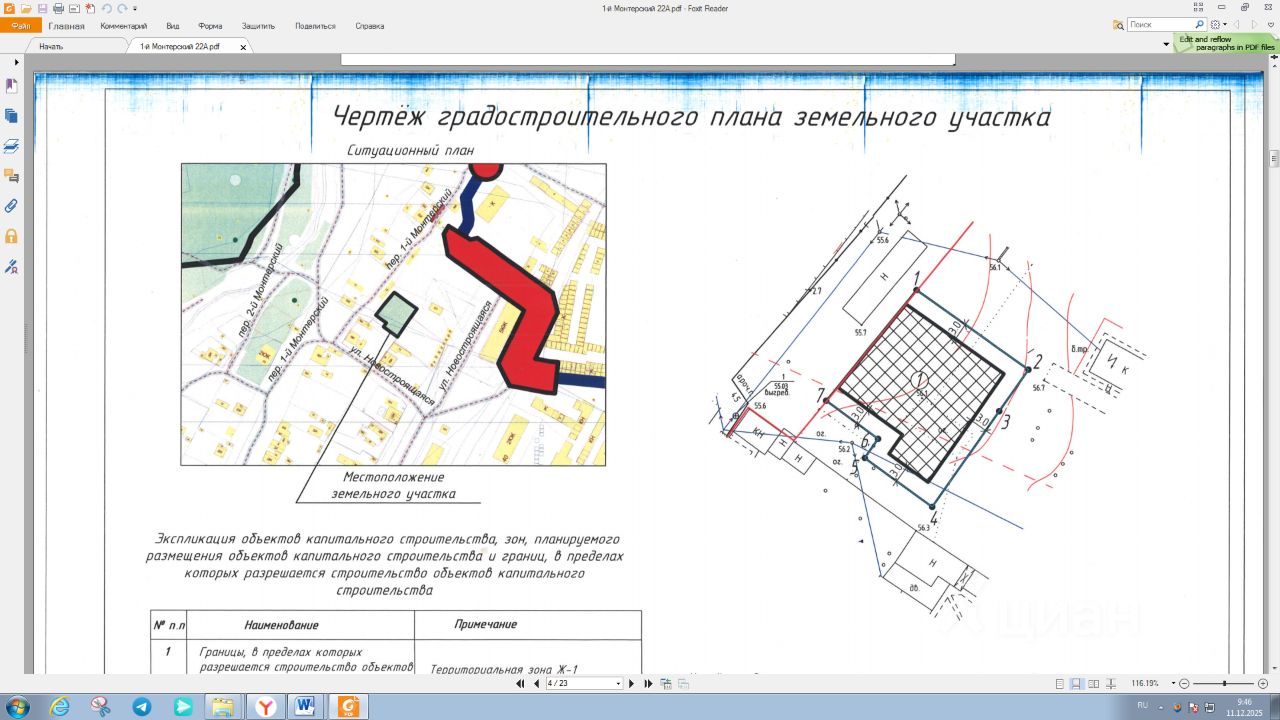1280x720 pixels.
Task: Switch to the Главная ribbon tab
Action: (66, 26)
